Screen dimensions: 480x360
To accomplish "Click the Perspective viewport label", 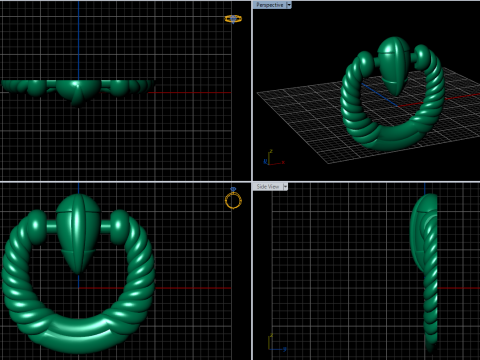I will [x=270, y=5].
